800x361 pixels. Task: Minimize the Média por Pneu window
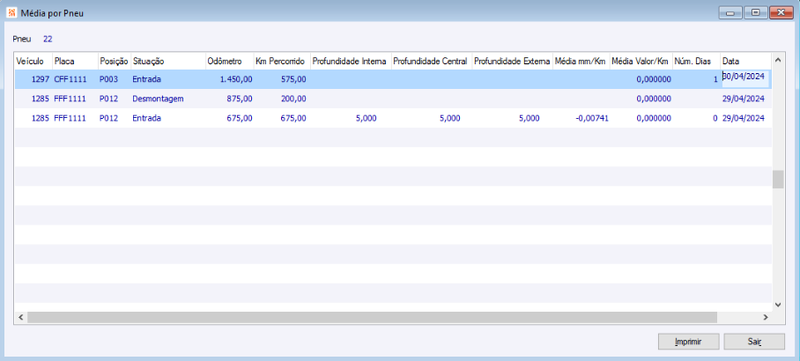point(731,13)
